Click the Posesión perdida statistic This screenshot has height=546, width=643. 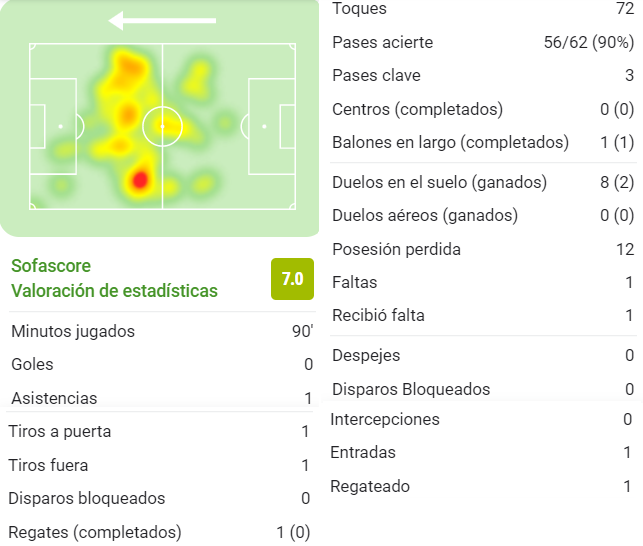tap(483, 249)
